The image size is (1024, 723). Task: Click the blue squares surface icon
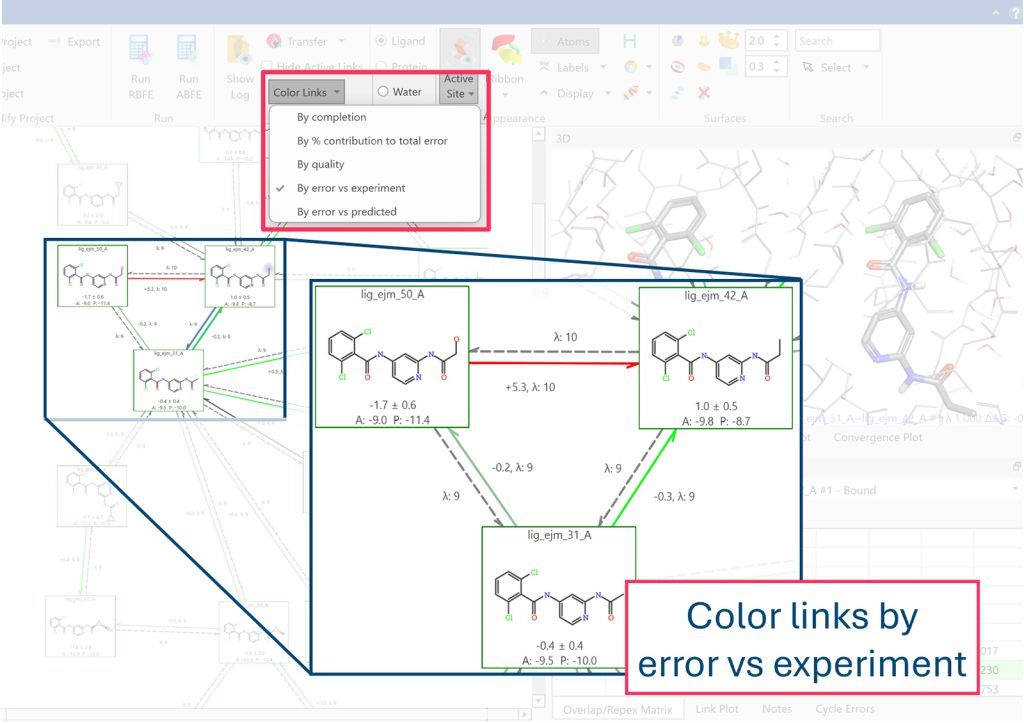point(728,66)
